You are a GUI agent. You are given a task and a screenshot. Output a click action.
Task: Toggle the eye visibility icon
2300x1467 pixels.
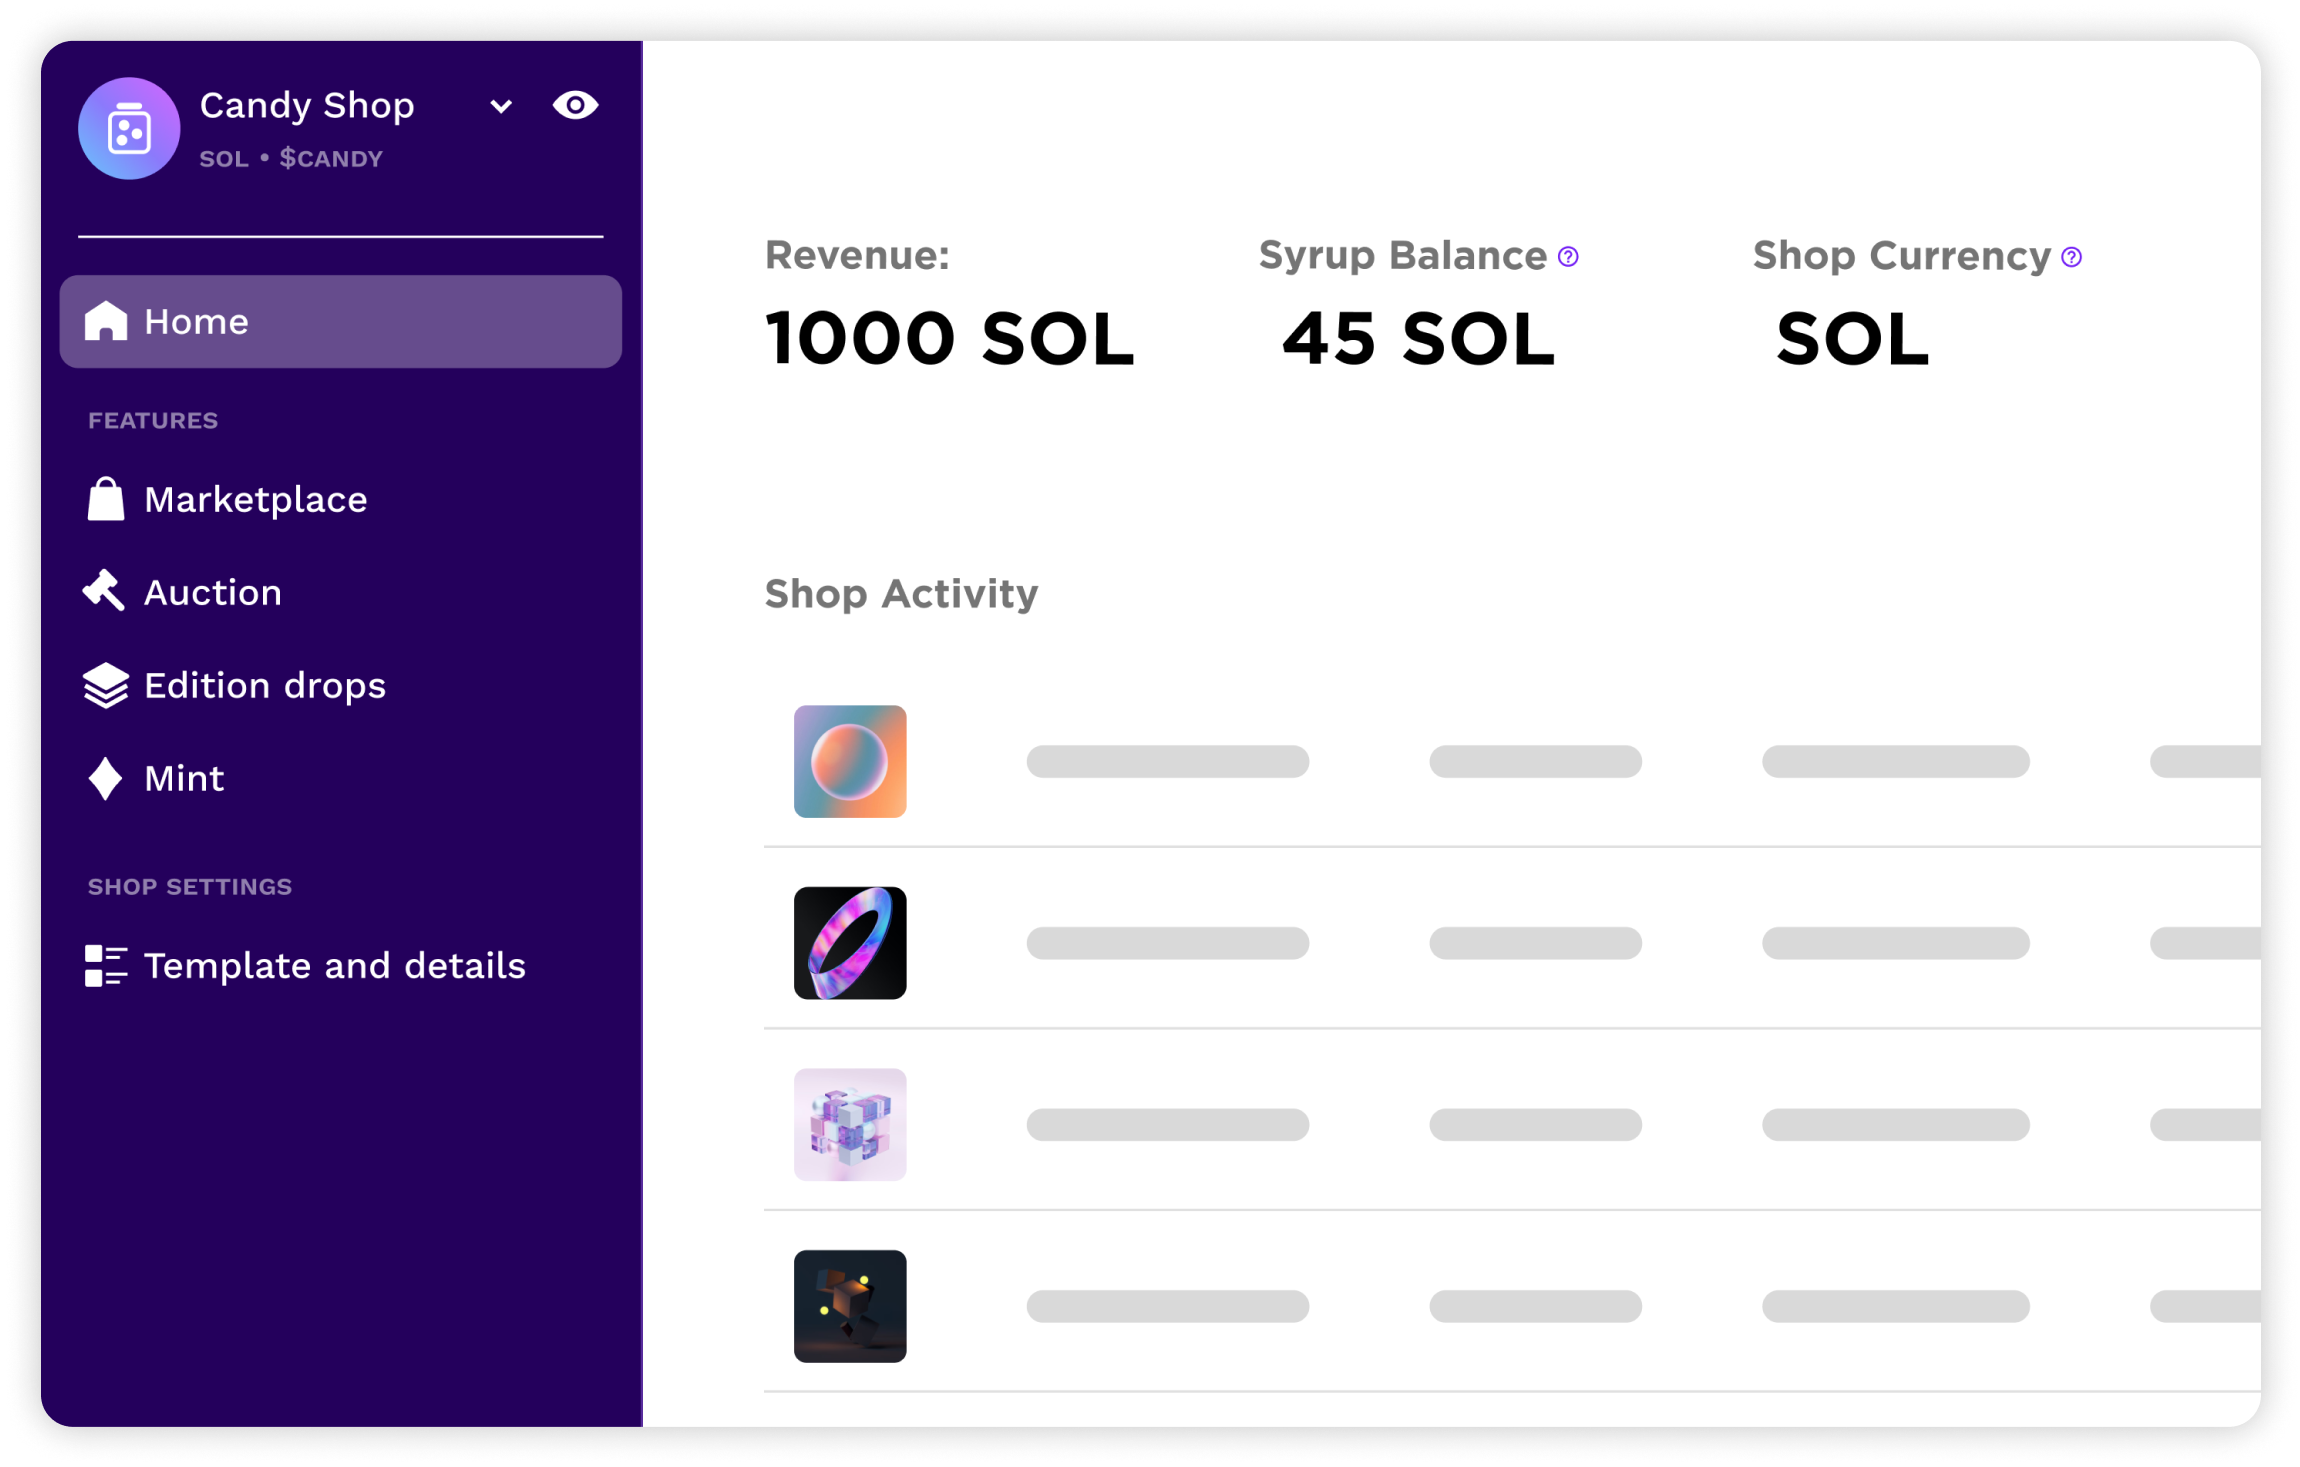tap(575, 105)
